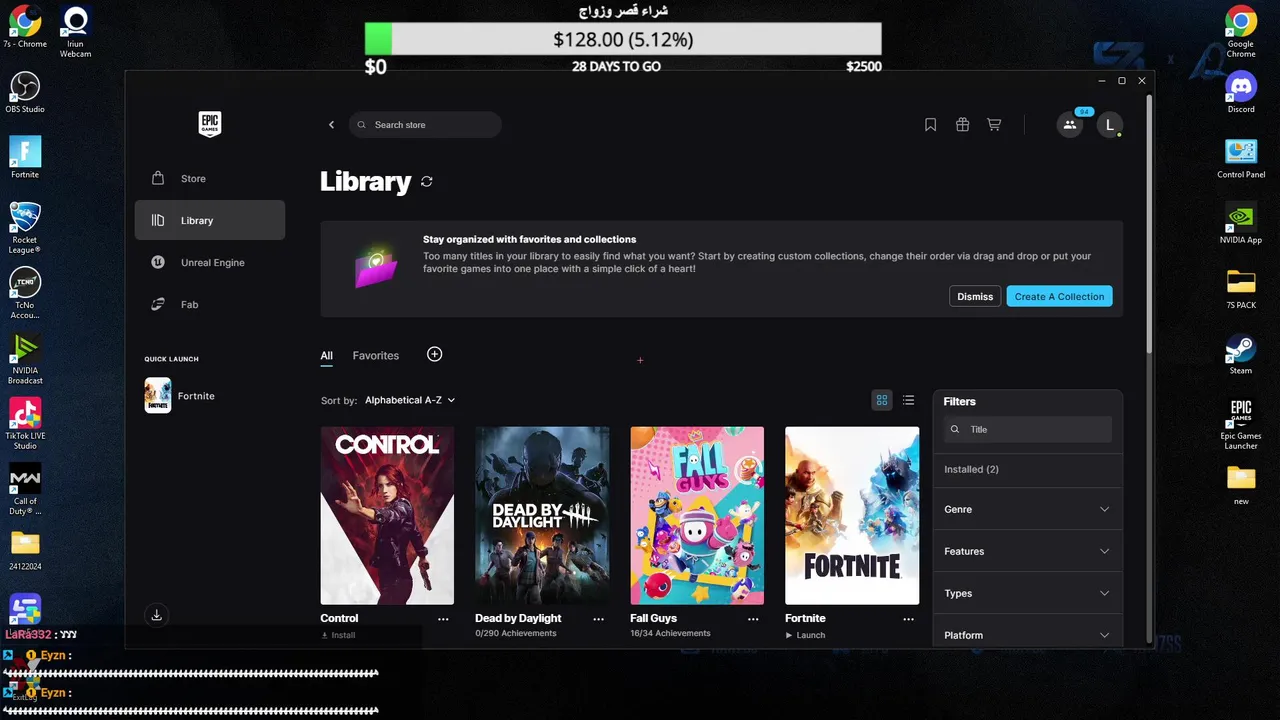Click Install under Control
This screenshot has height=720, width=1280.
pos(338,635)
